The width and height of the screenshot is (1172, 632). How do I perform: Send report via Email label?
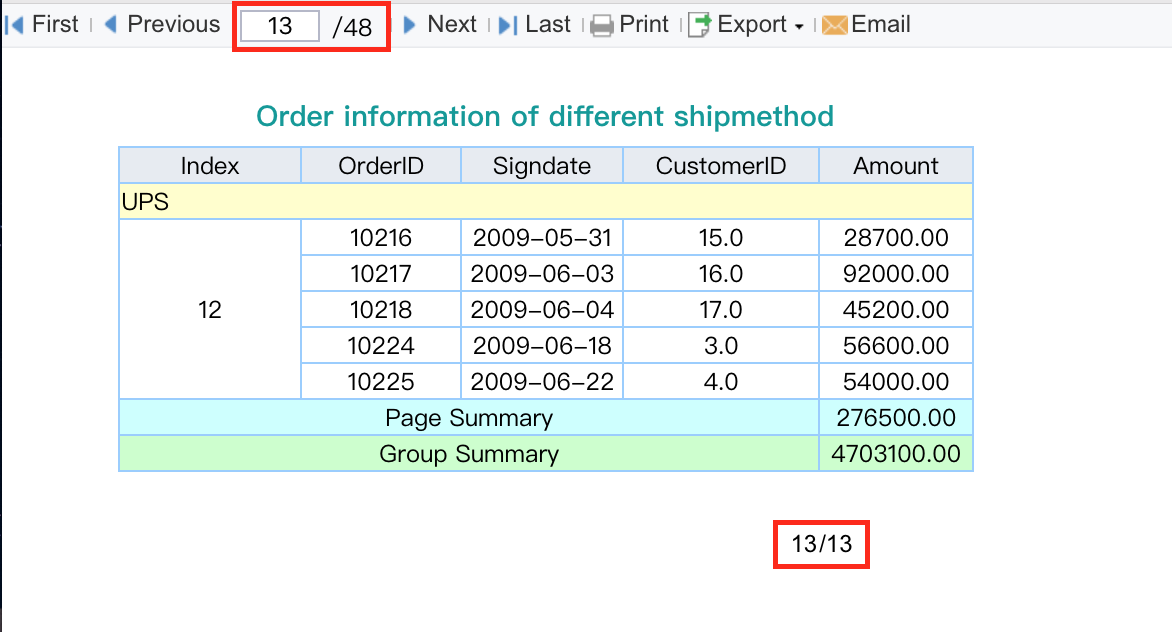click(x=880, y=24)
